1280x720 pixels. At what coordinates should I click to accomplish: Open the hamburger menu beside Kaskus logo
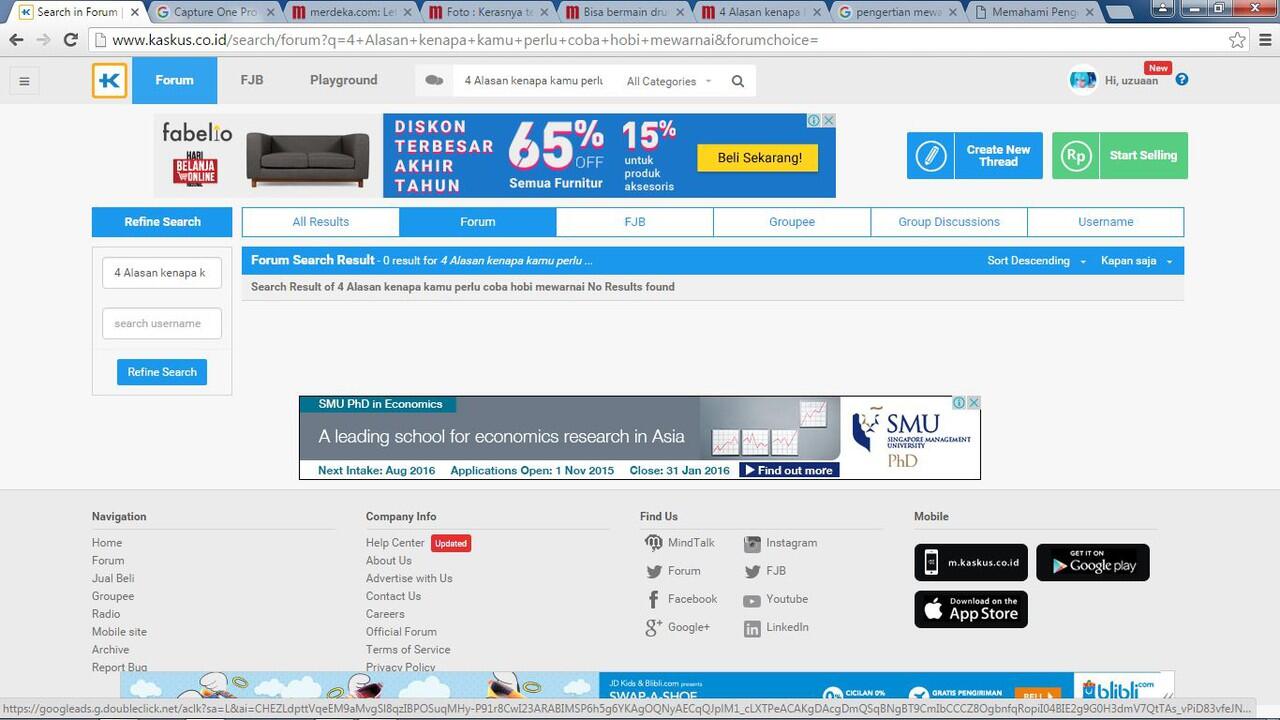pyautogui.click(x=24, y=81)
